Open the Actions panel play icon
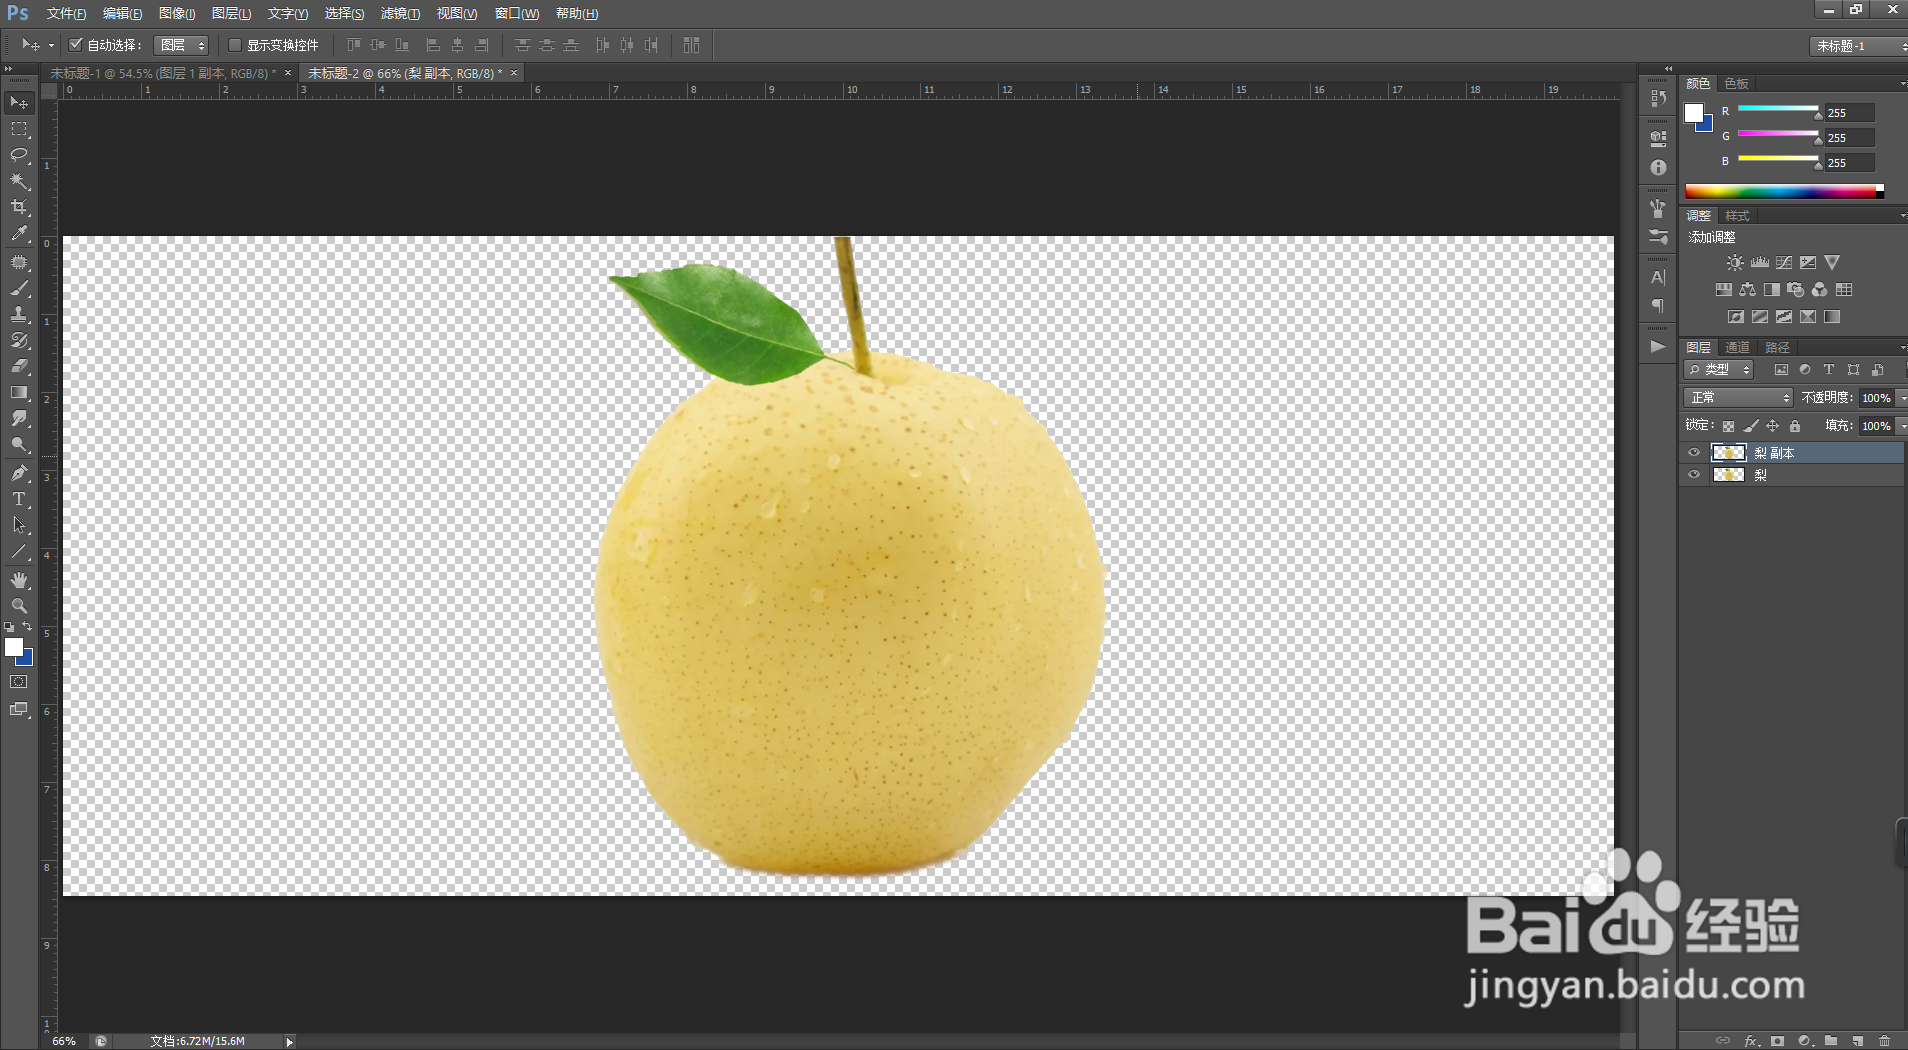The image size is (1908, 1050). (x=1658, y=346)
